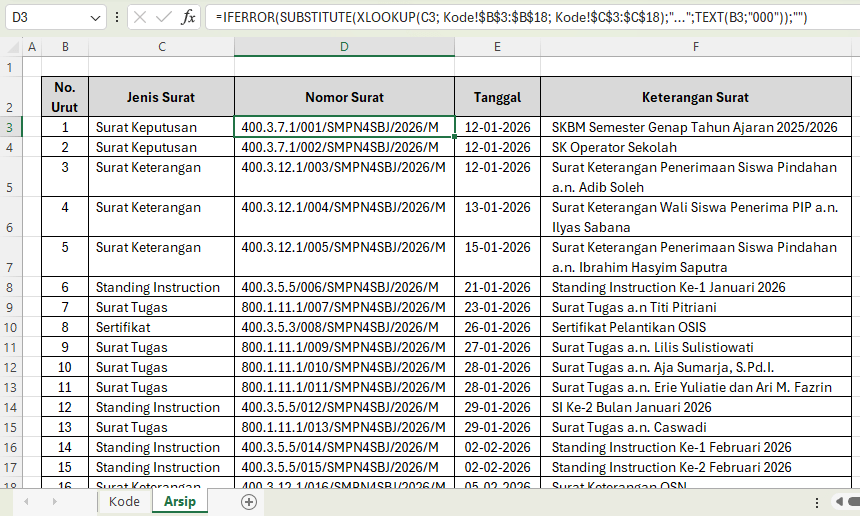Screen dimensions: 860x516
Task: Click the formula bar vertical dots handle
Action: (x=117, y=18)
